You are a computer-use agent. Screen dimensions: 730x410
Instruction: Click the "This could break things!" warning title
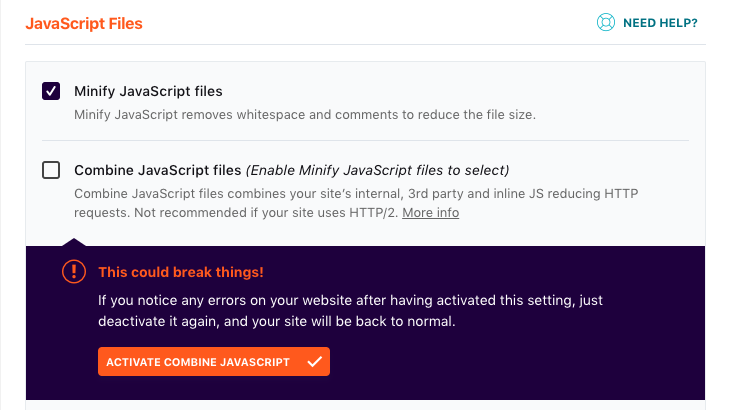coord(181,272)
